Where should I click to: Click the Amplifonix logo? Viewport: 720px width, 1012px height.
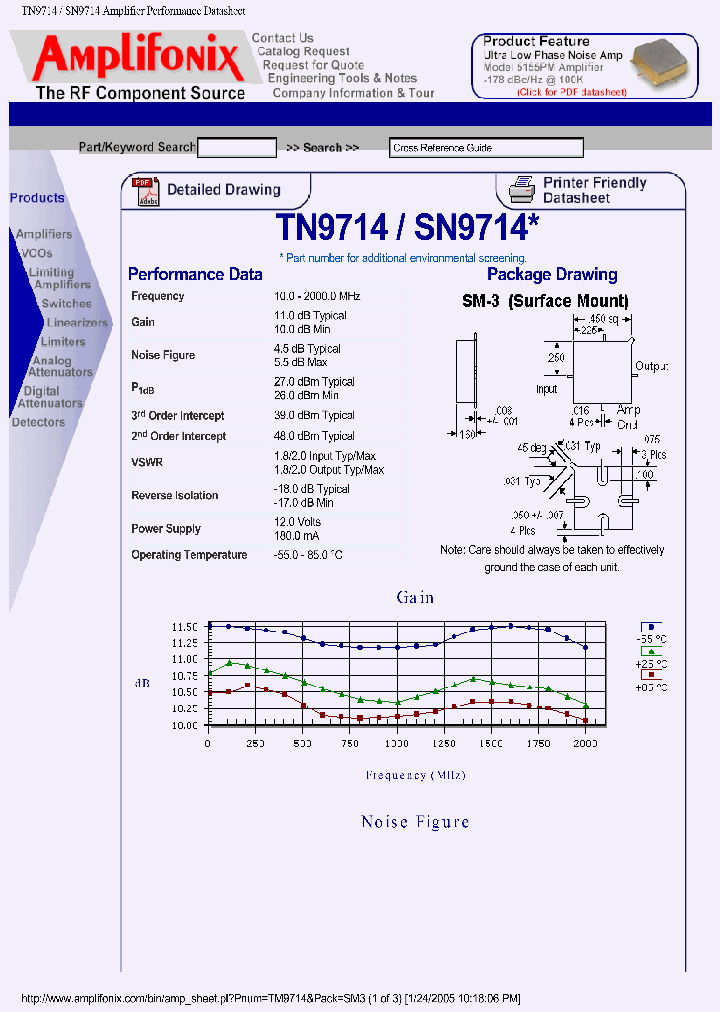coord(139,57)
